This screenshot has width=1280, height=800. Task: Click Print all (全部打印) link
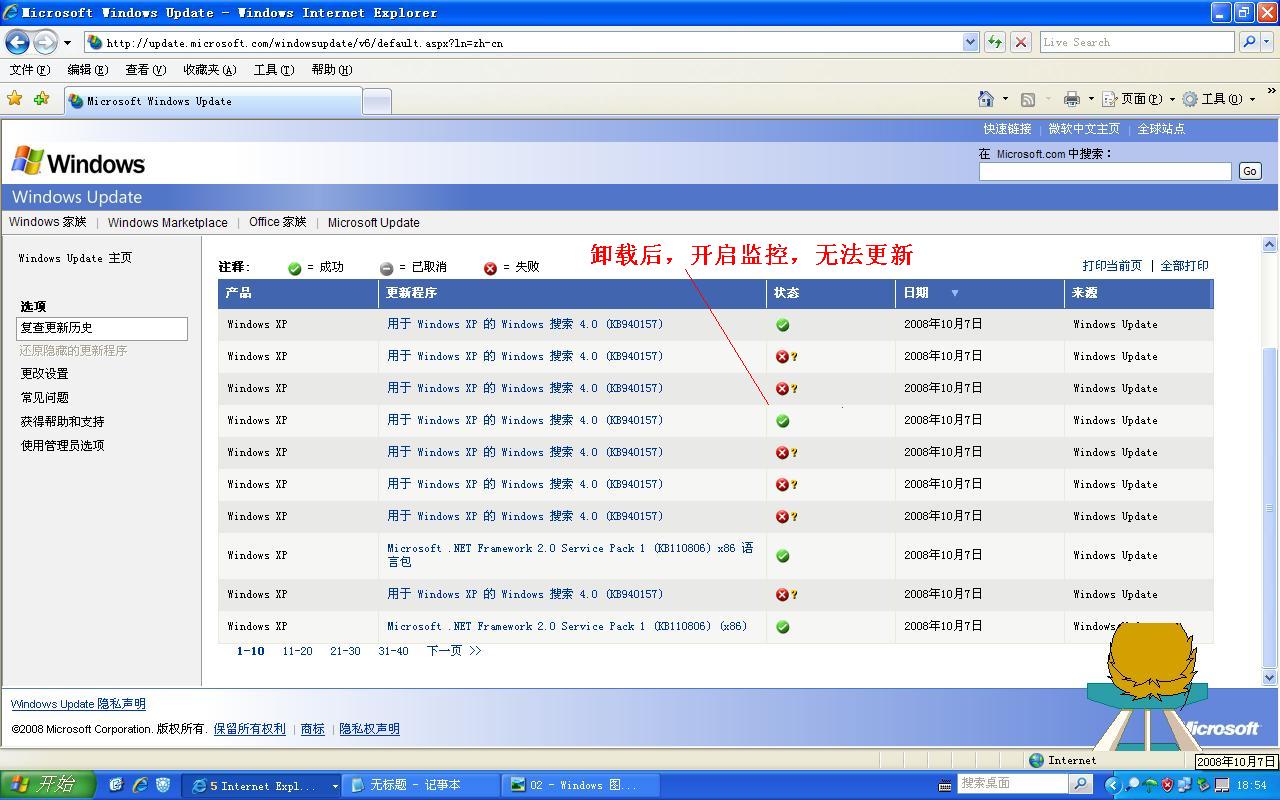[1184, 266]
